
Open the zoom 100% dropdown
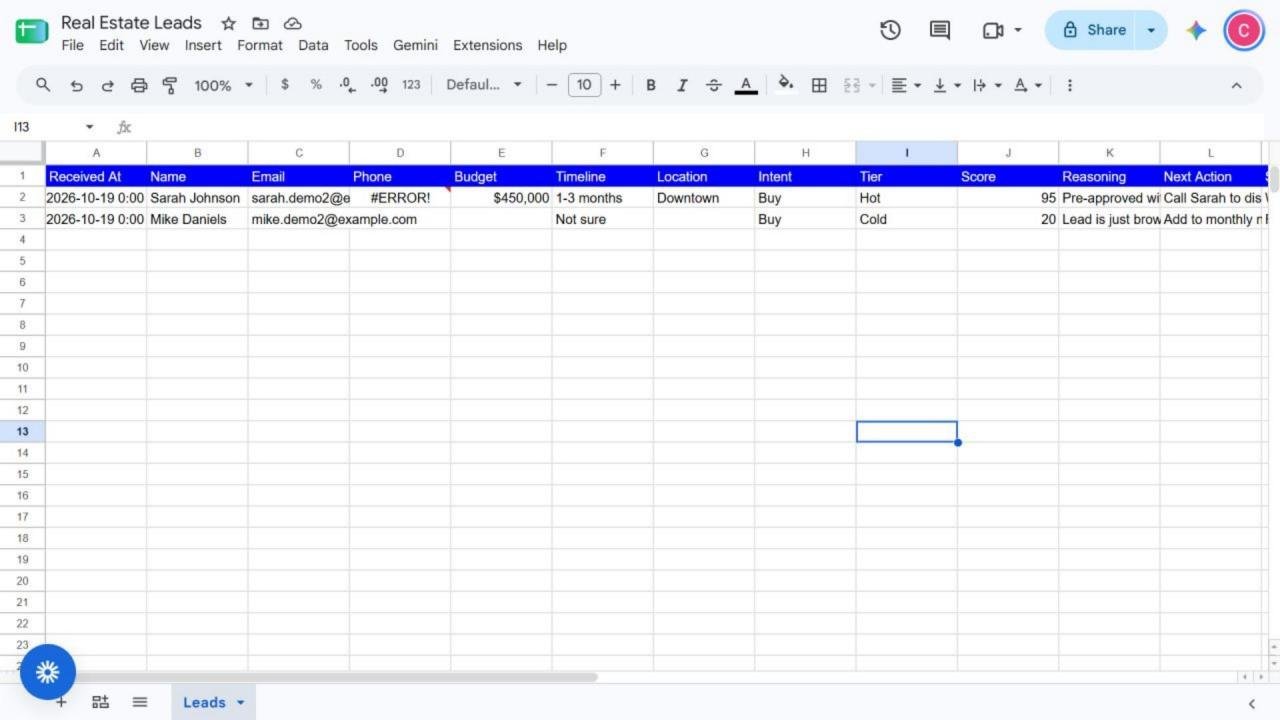[x=223, y=85]
